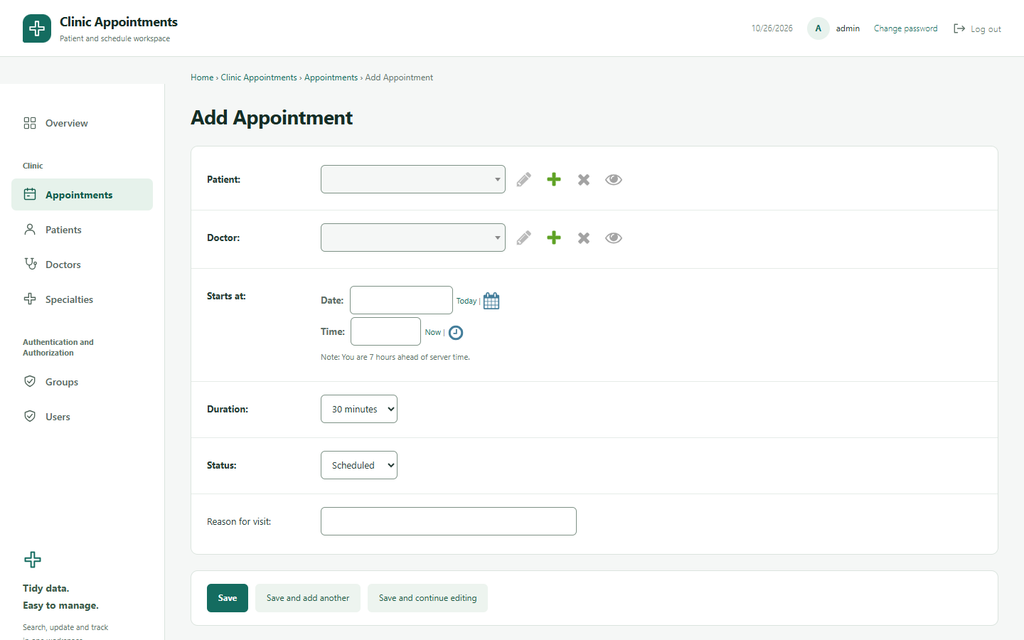1024x640 pixels.
Task: Edit selected patient with pencil icon
Action: [x=524, y=180]
